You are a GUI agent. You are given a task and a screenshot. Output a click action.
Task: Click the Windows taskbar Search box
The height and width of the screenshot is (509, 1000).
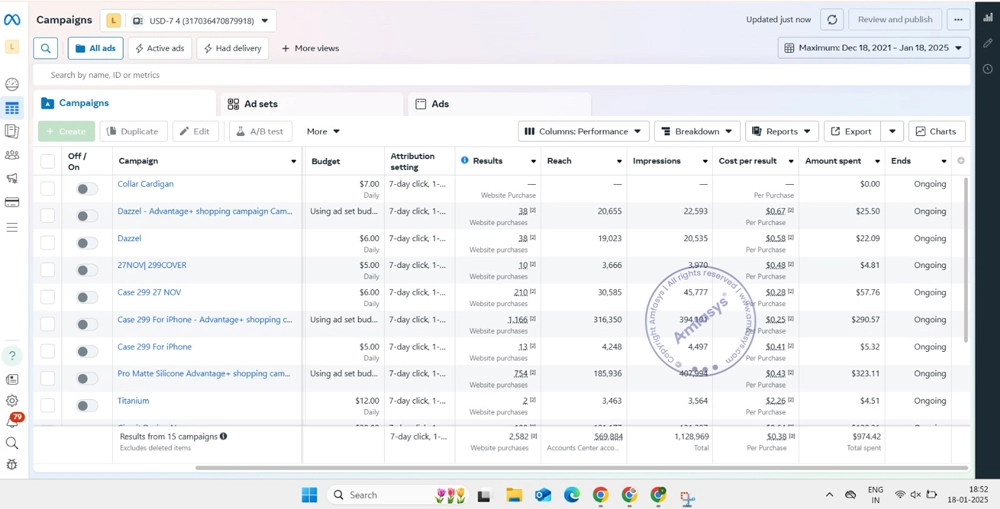coord(399,495)
